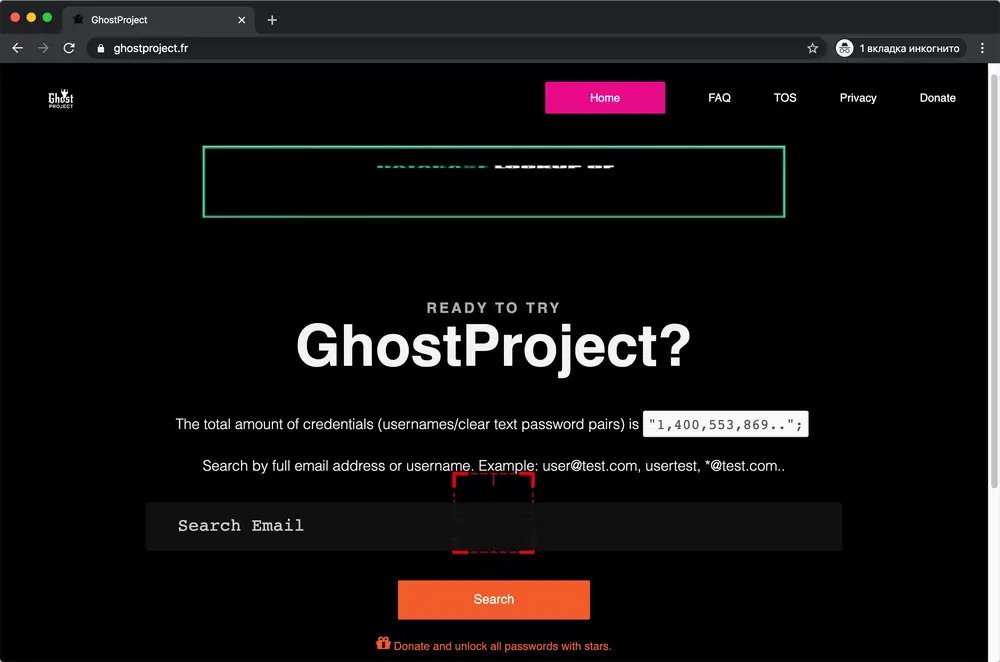1000x662 pixels.
Task: Click the bookmark star icon
Action: (812, 47)
